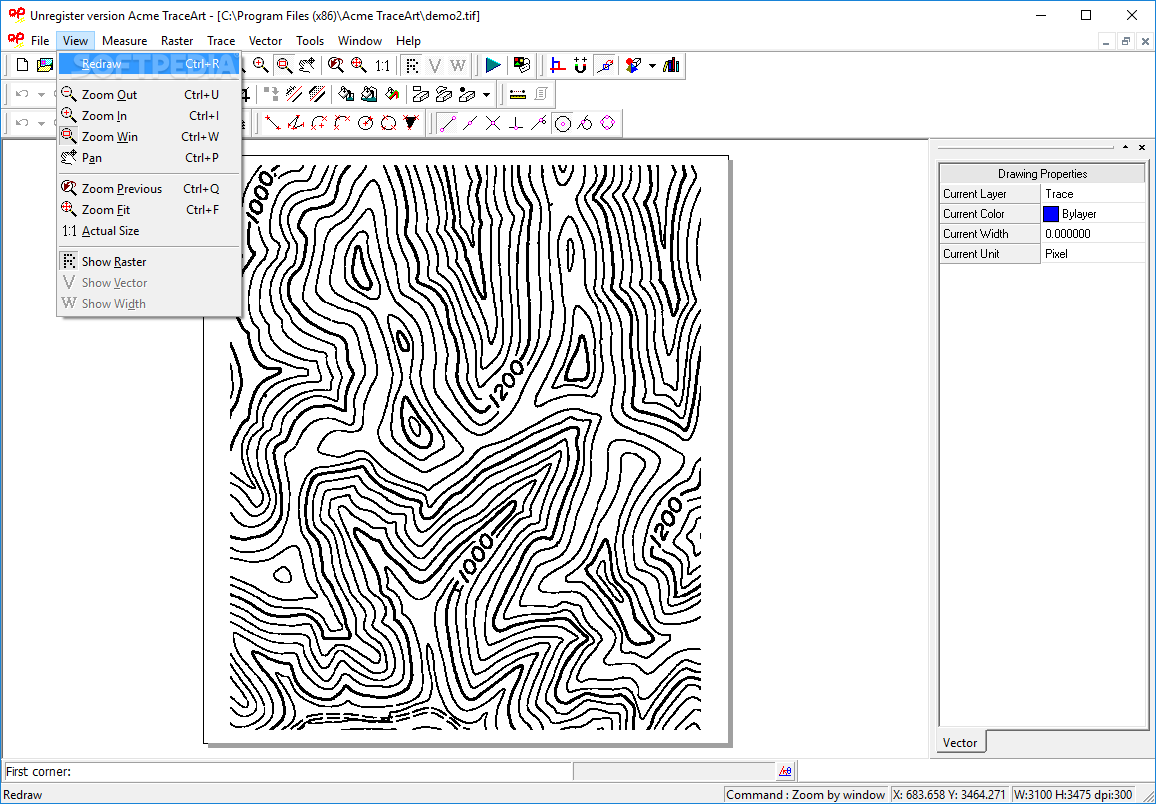Click the Zoom Previous toolbar icon
This screenshot has height=804, width=1156.
336,65
